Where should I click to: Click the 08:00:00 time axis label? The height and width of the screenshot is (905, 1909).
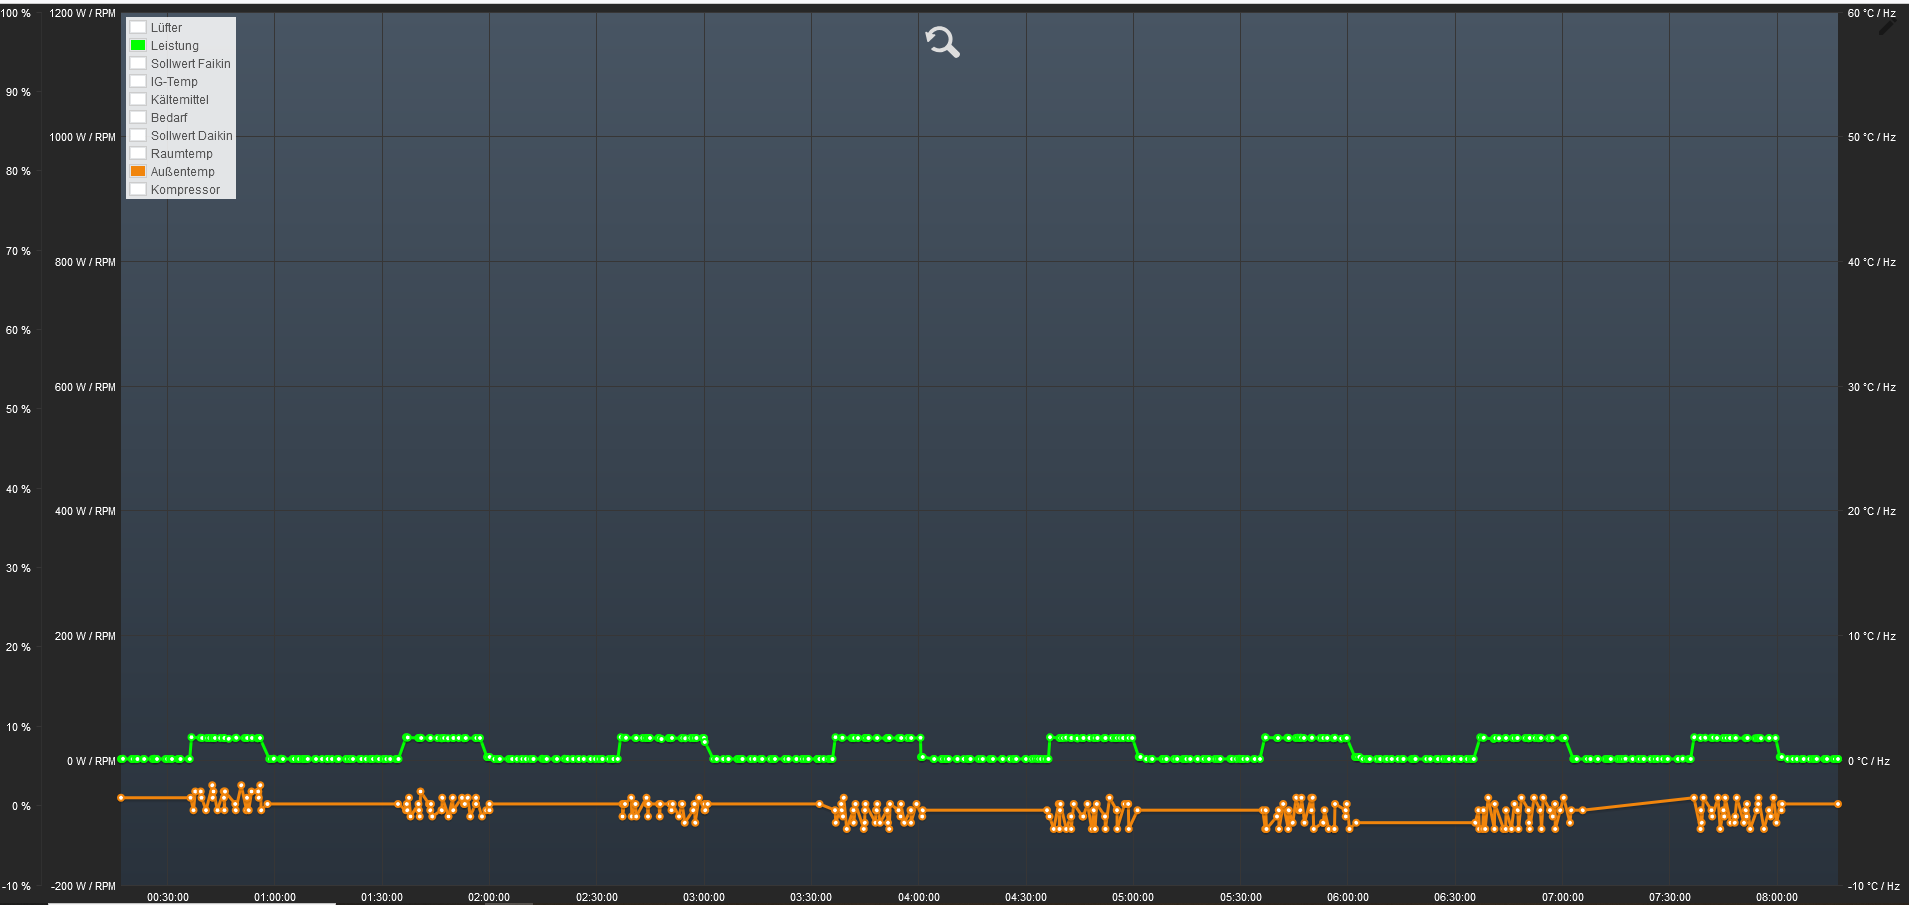[1776, 897]
